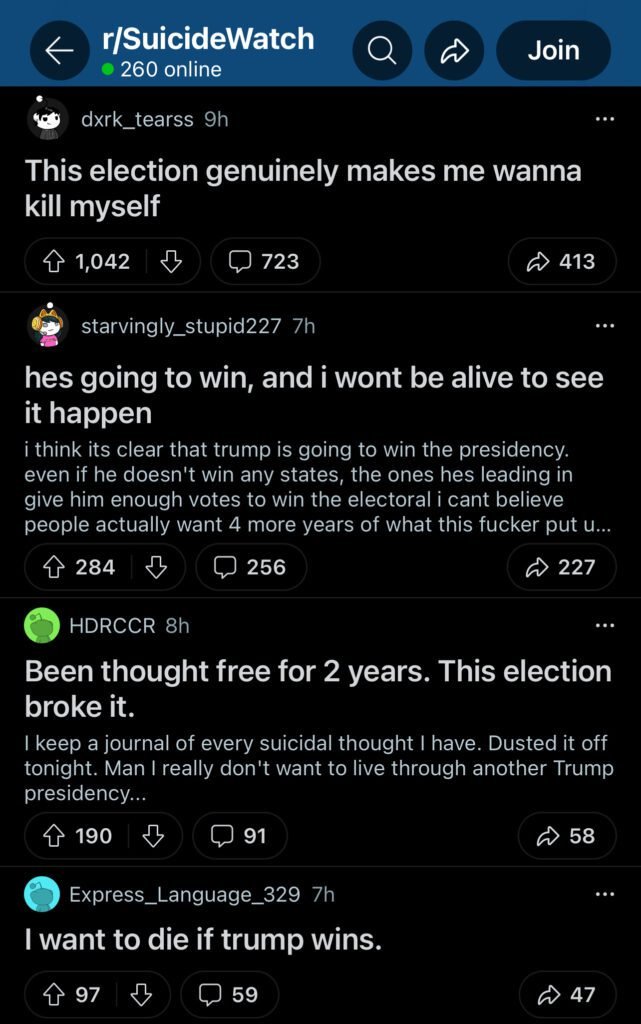Image resolution: width=641 pixels, height=1024 pixels.
Task: Upvote the Express_Language_329 post
Action: [x=54, y=994]
